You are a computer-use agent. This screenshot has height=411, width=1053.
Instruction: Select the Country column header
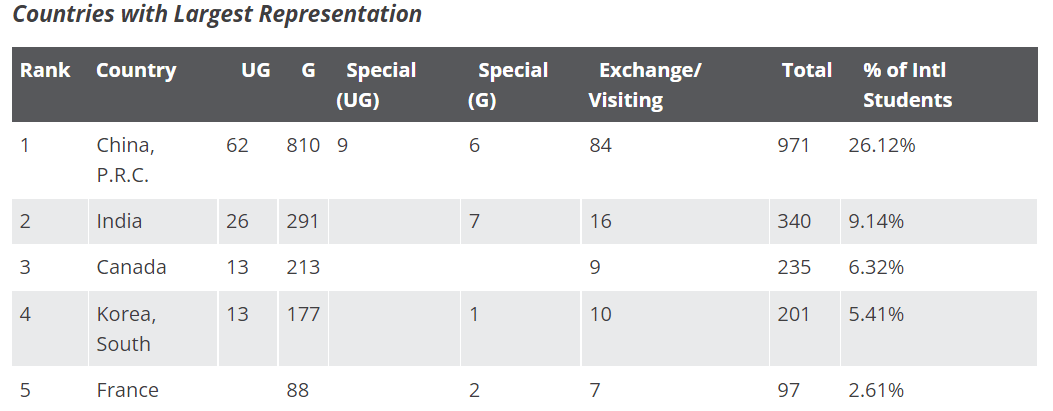point(136,70)
